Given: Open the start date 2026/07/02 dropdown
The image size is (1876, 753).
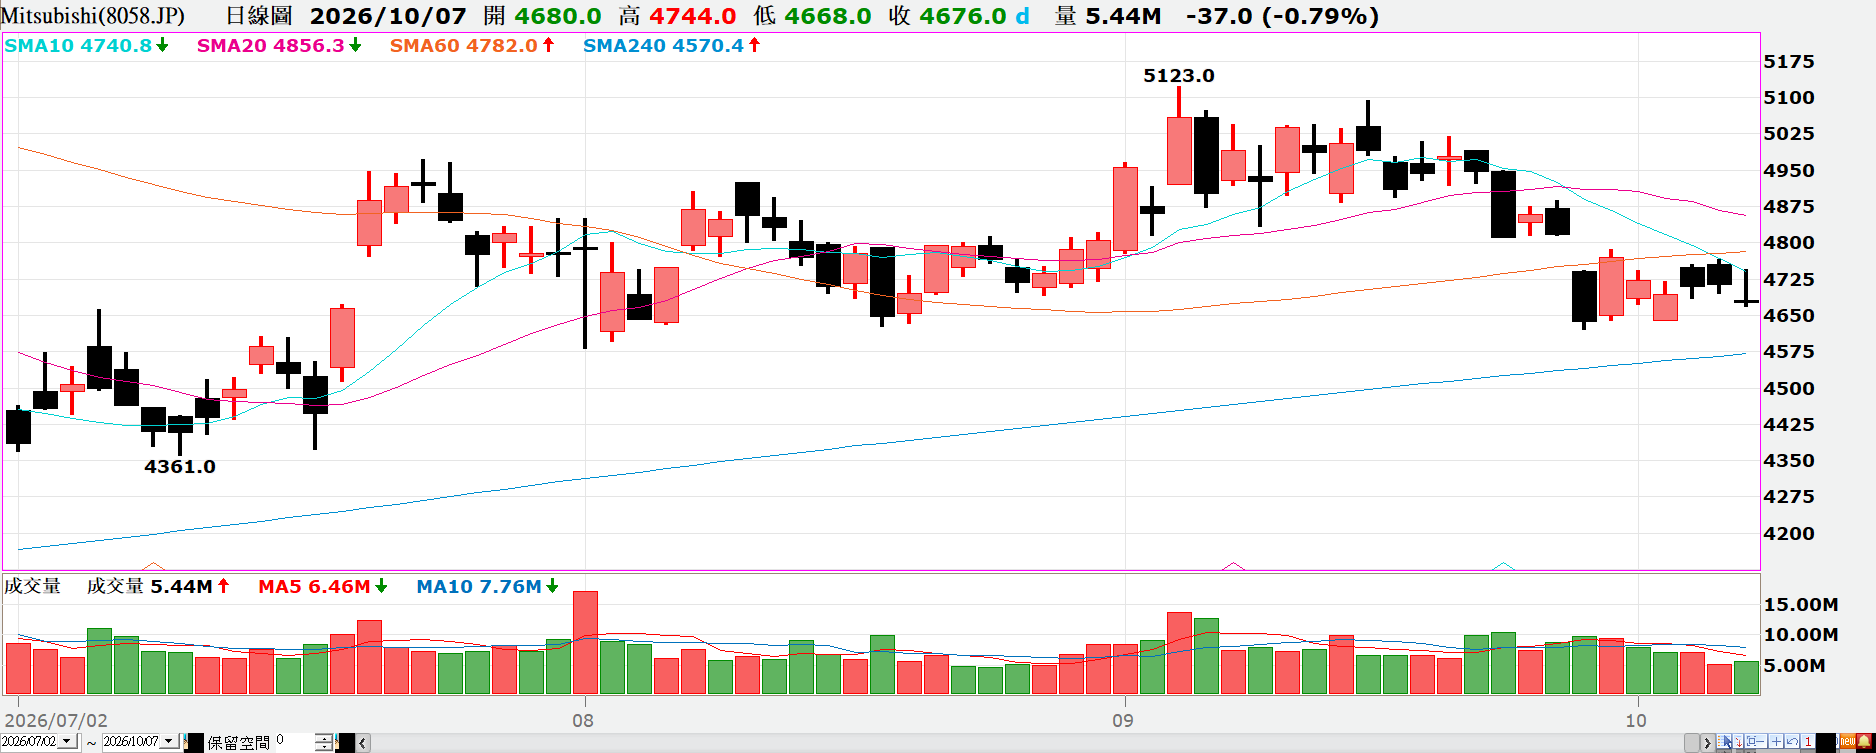Looking at the screenshot, I should [x=67, y=741].
